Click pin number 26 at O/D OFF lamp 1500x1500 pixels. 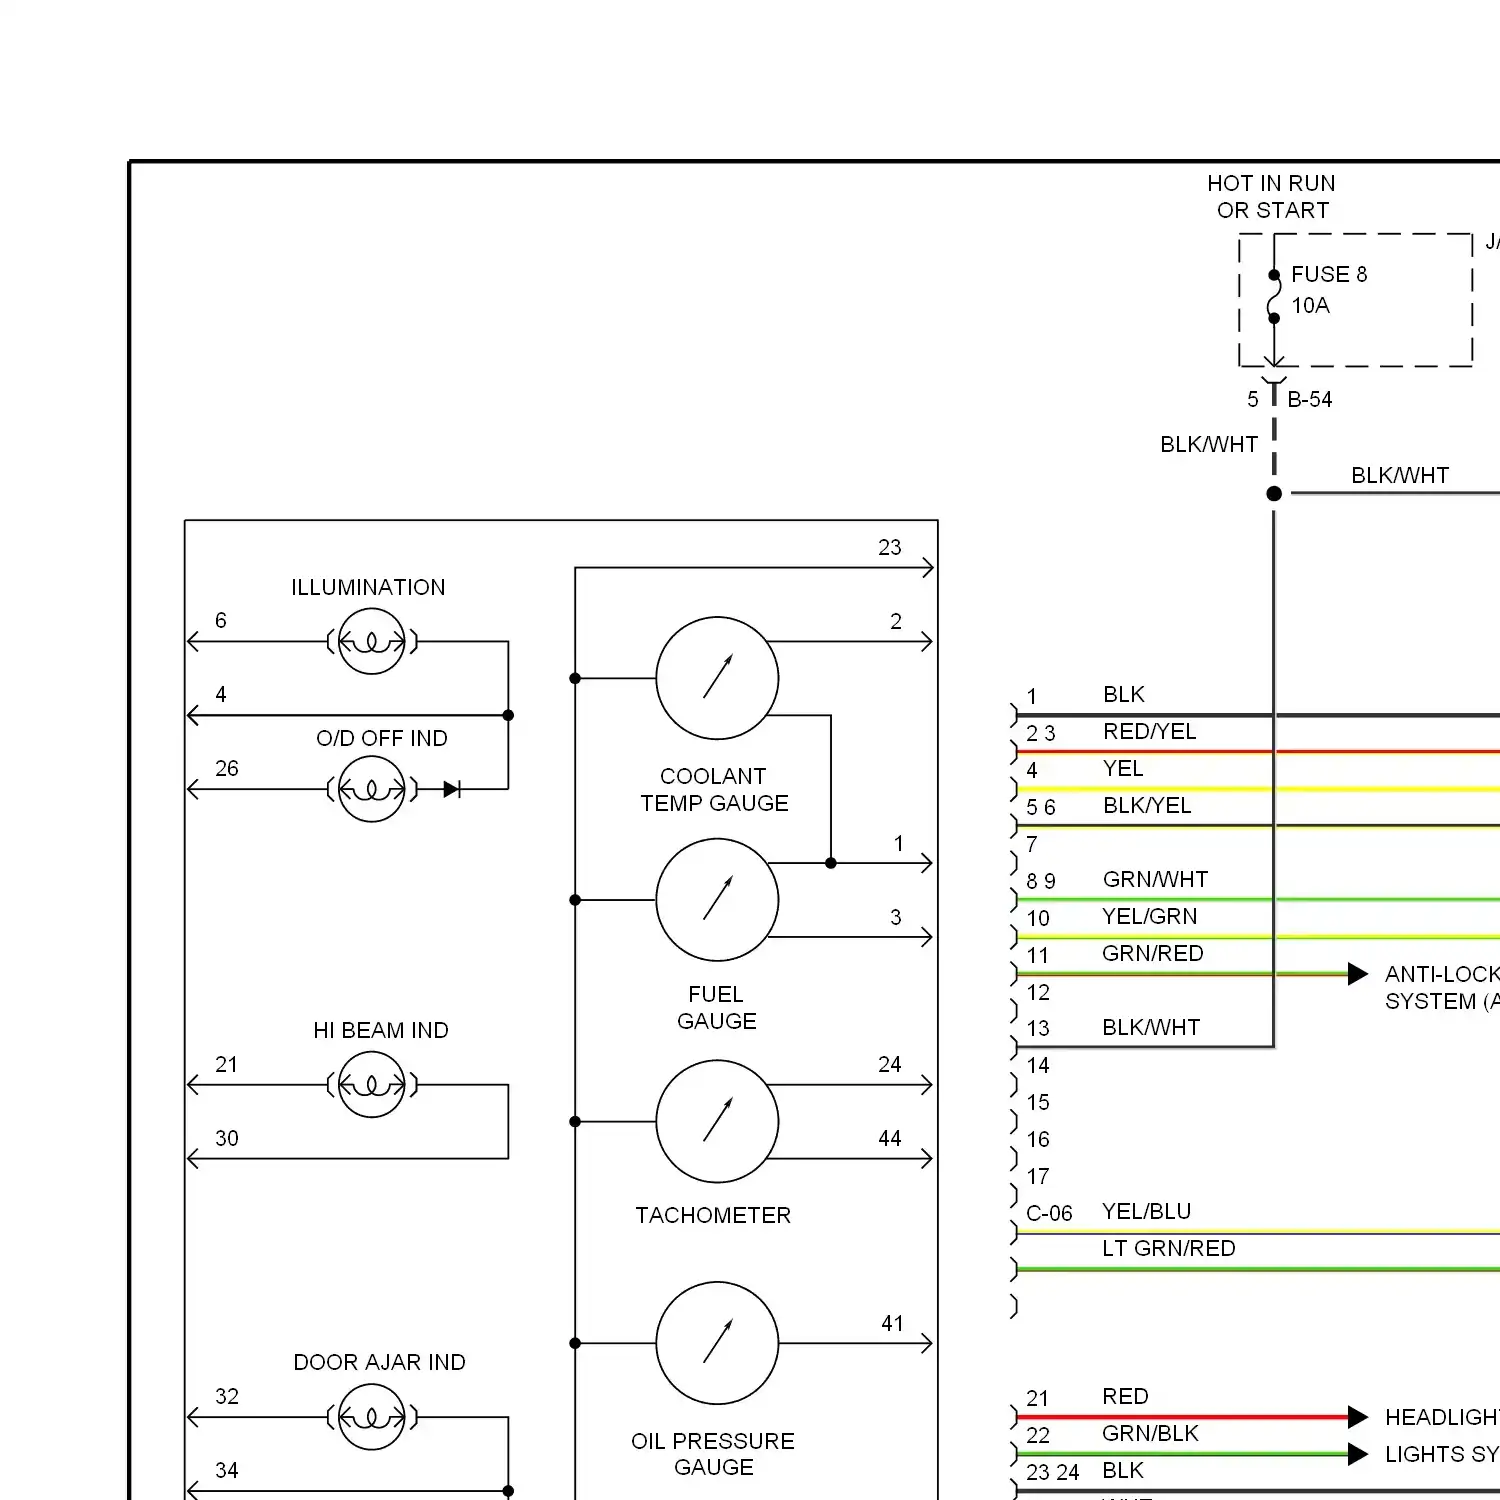click(227, 768)
